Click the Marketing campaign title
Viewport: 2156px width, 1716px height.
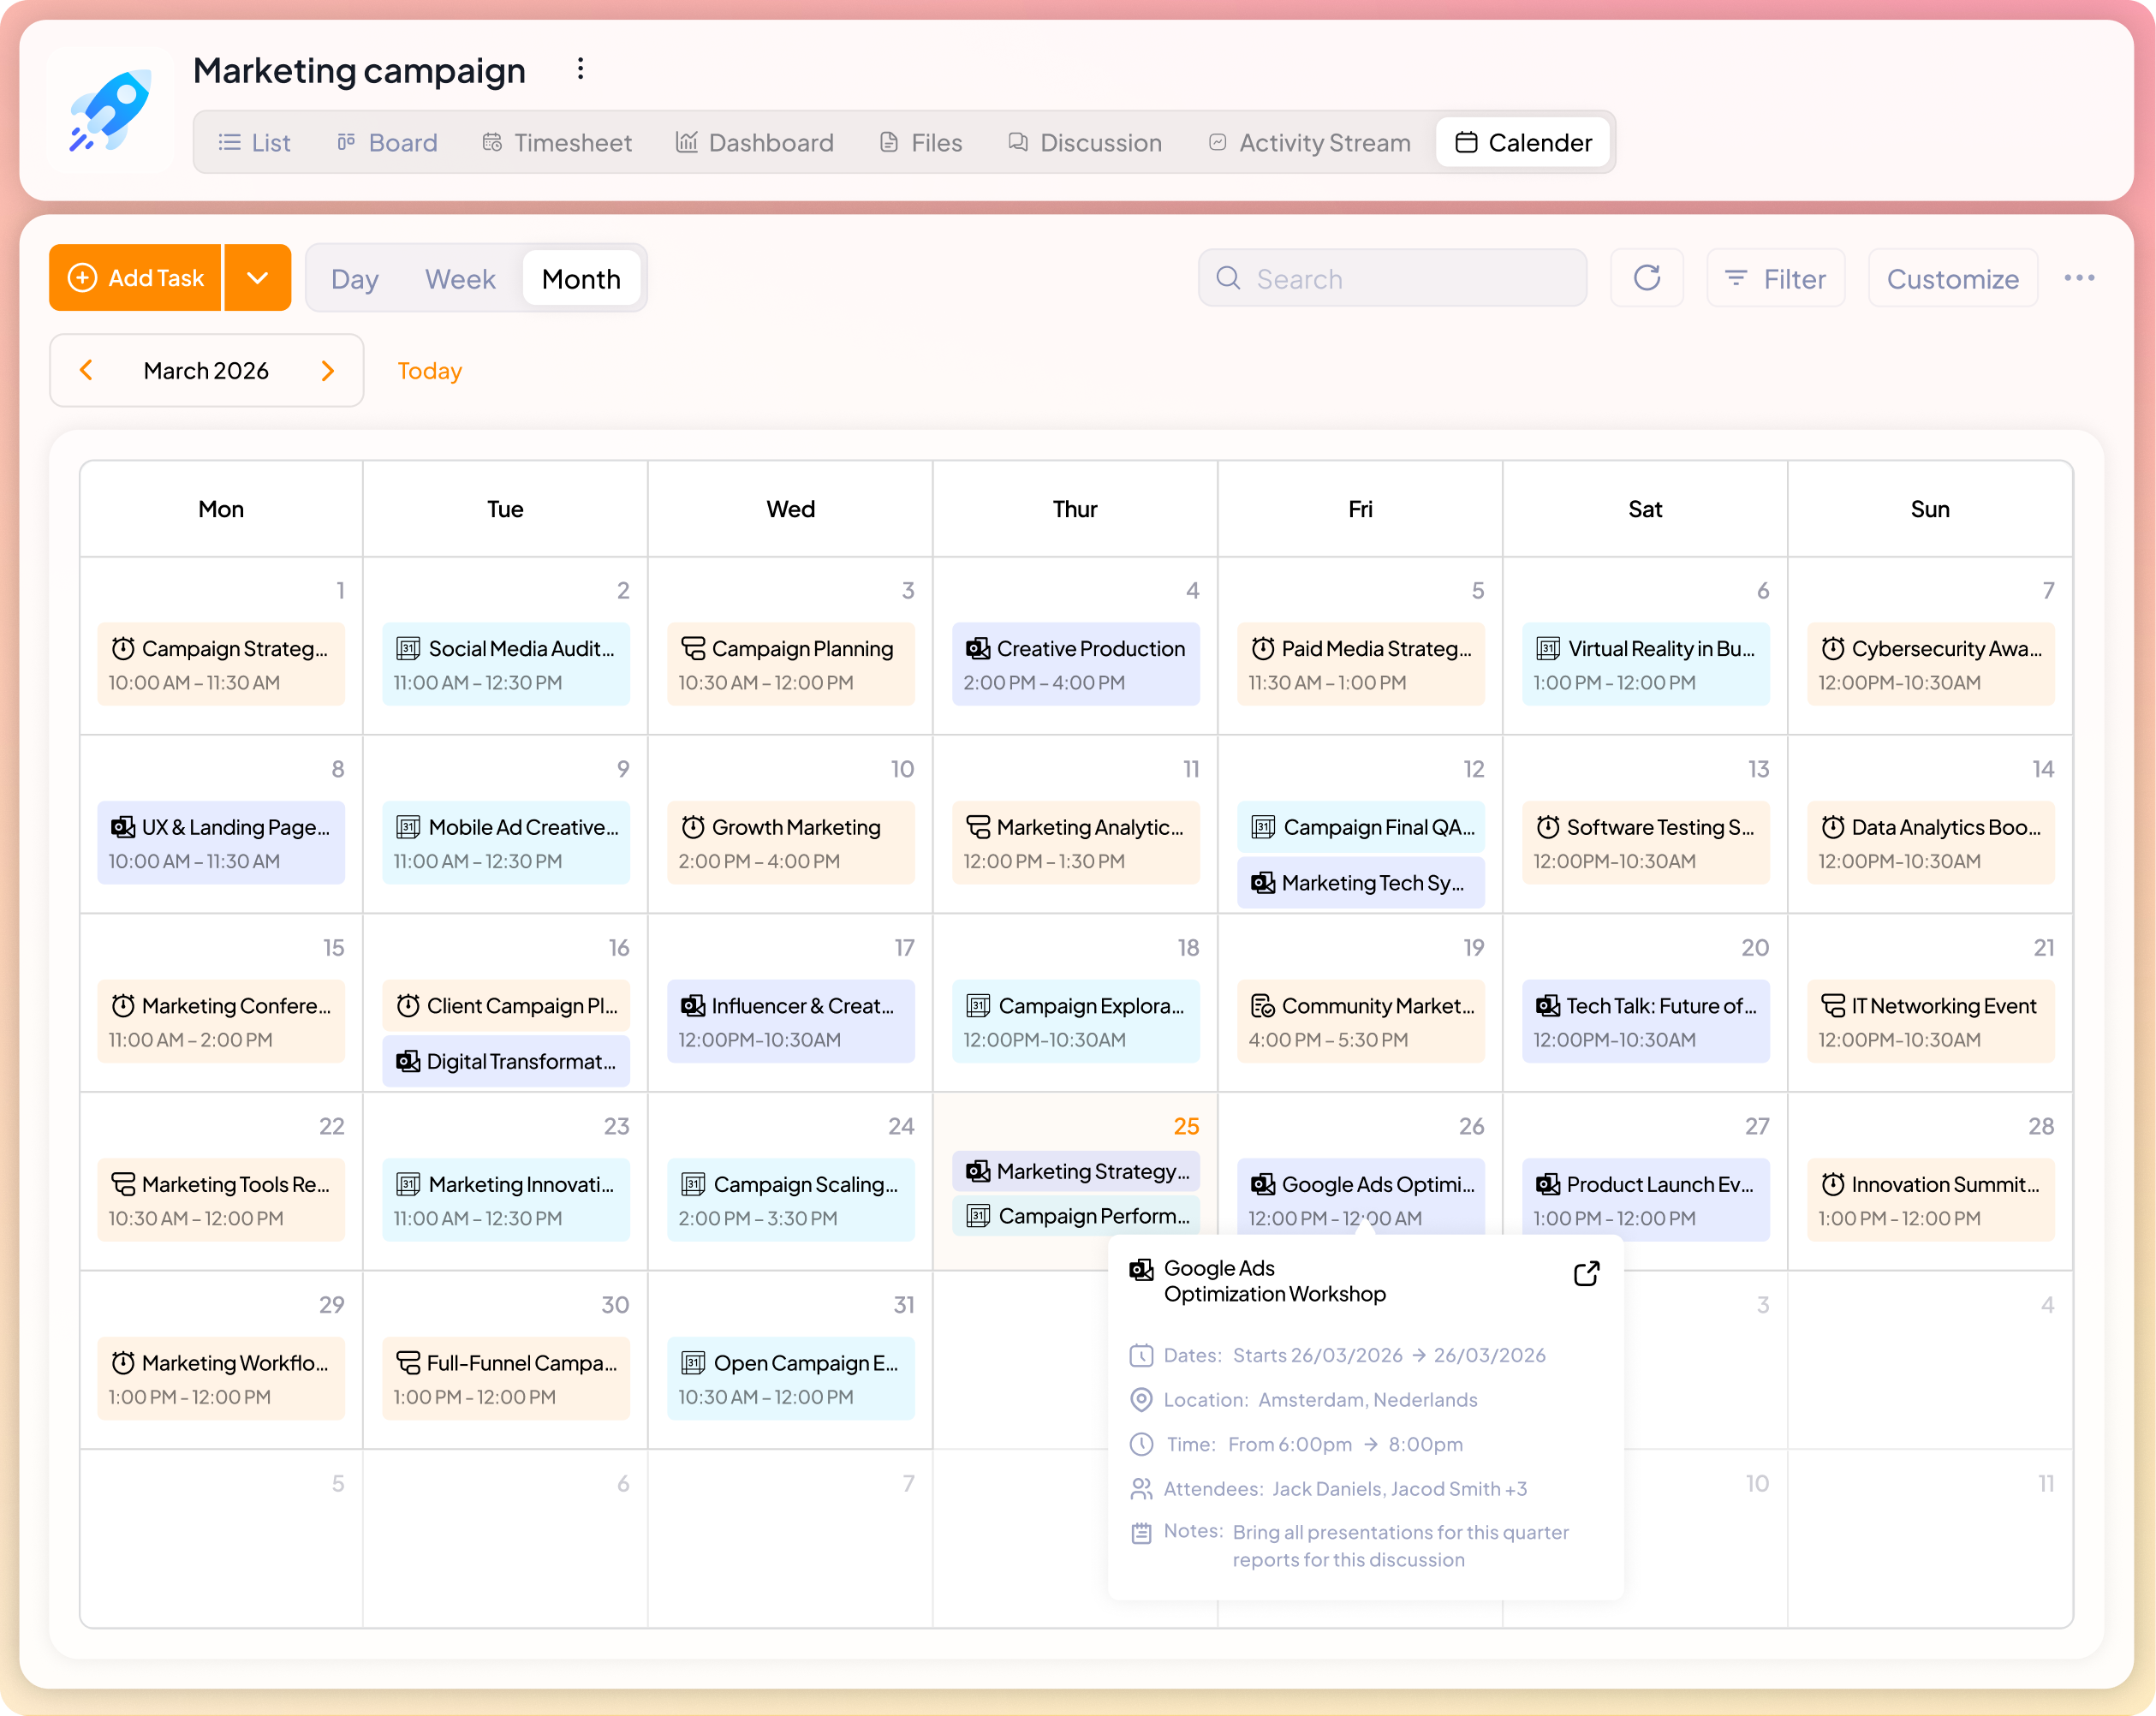click(x=359, y=70)
